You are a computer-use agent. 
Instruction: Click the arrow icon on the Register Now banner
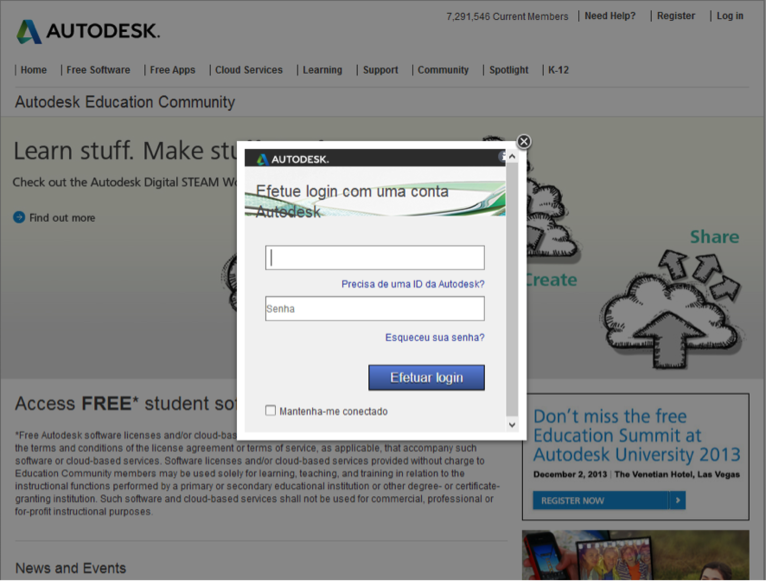tap(678, 500)
